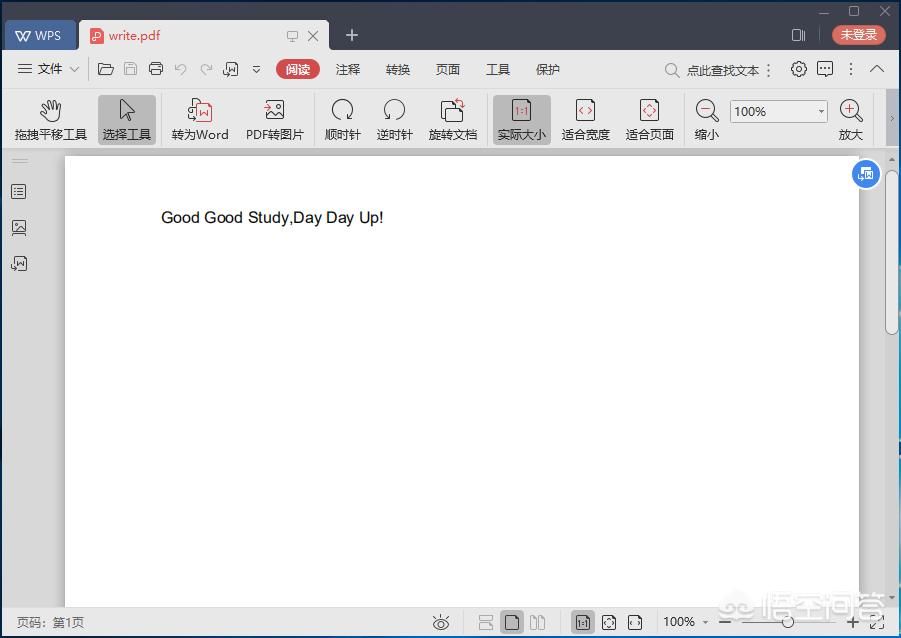Screen dimensions: 901x638
Task: Switch to two-page layout in status bar
Action: coord(537,622)
